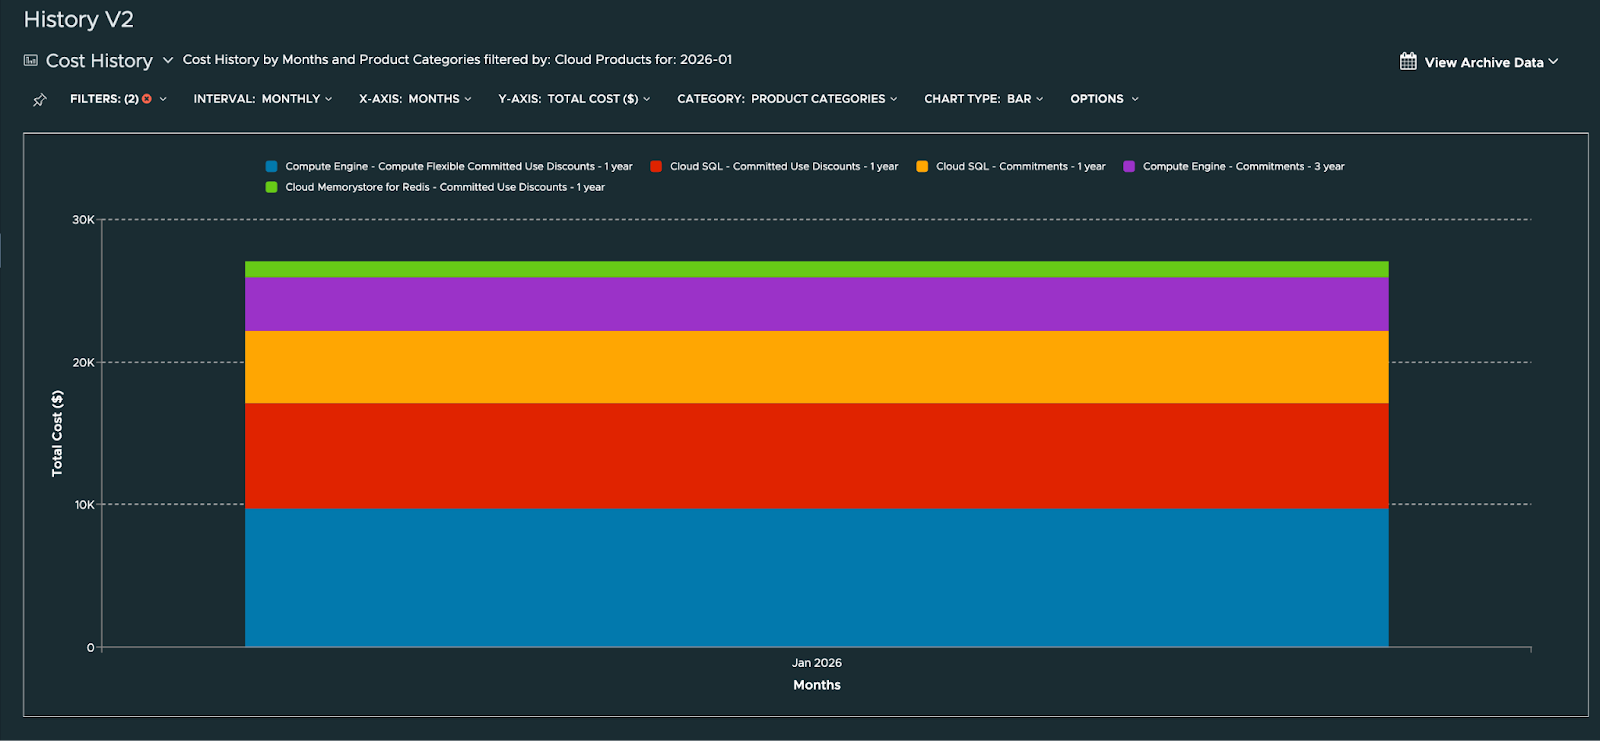Clear filters using the red X icon
The height and width of the screenshot is (741, 1600).
click(x=147, y=99)
